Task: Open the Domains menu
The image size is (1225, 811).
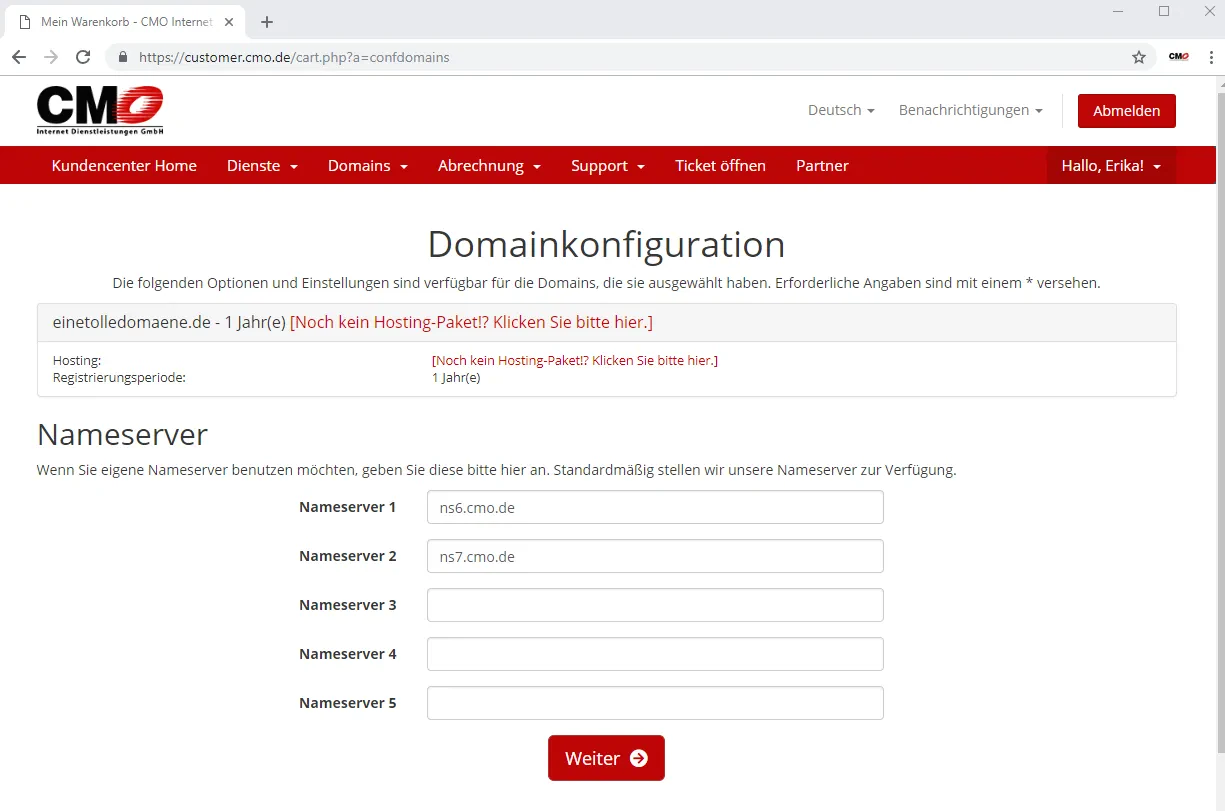Action: 367,165
